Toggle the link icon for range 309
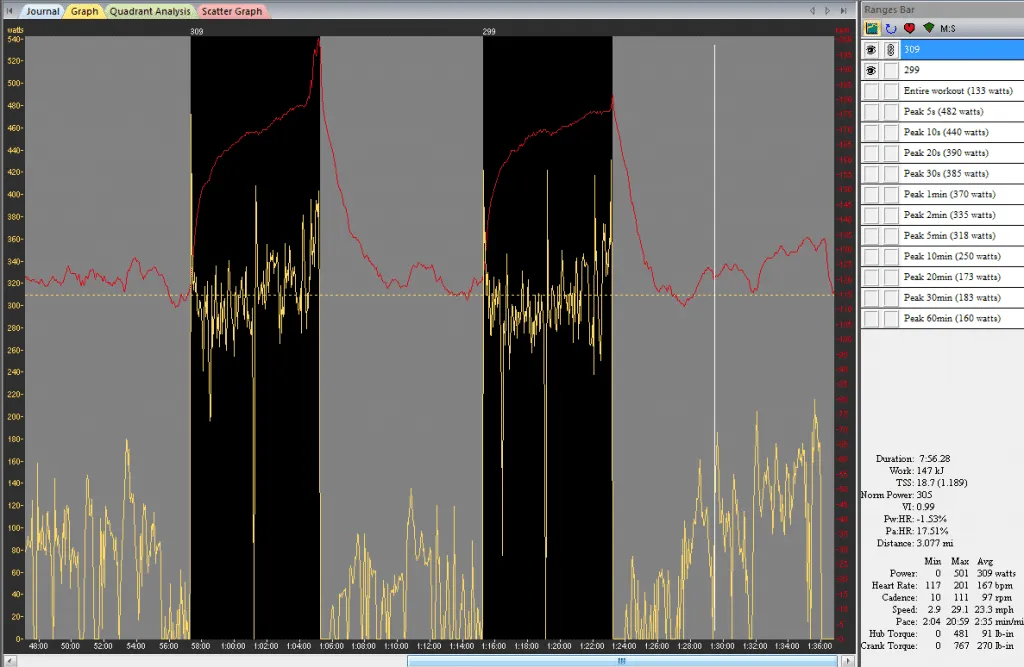Image resolution: width=1024 pixels, height=667 pixels. [891, 50]
